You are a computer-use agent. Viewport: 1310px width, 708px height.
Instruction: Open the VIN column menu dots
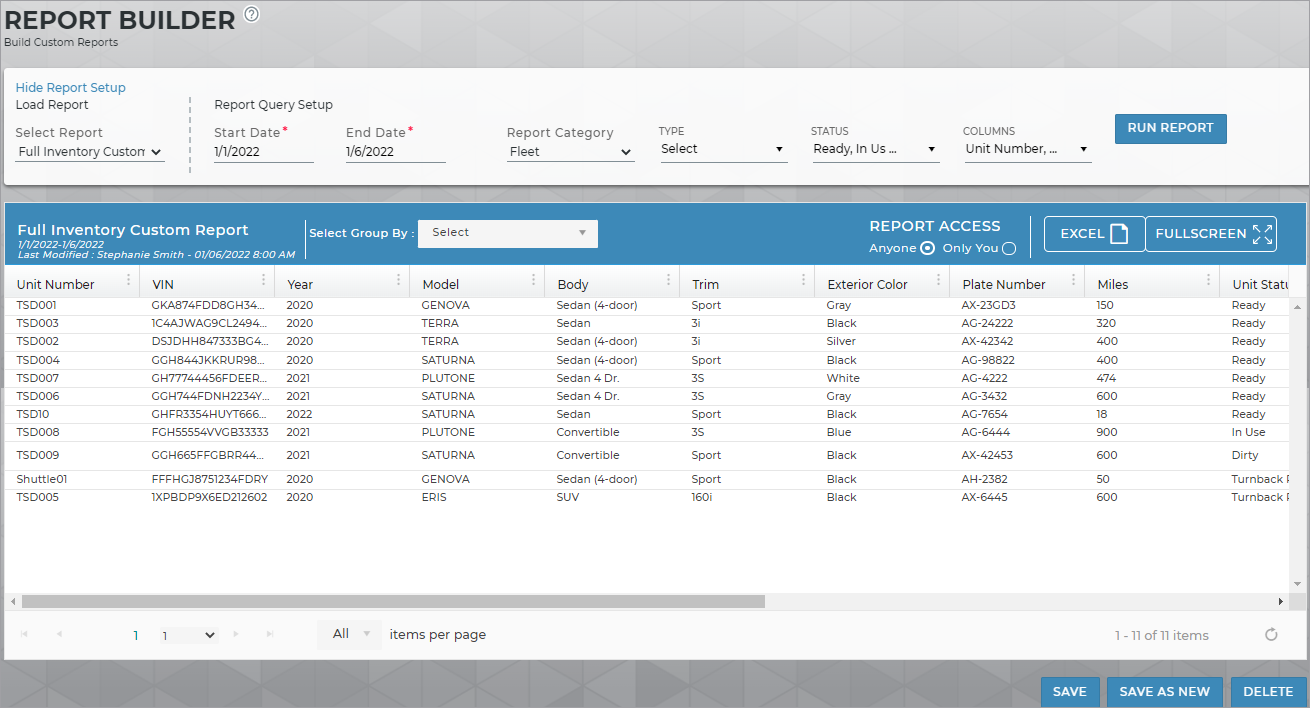pos(264,281)
